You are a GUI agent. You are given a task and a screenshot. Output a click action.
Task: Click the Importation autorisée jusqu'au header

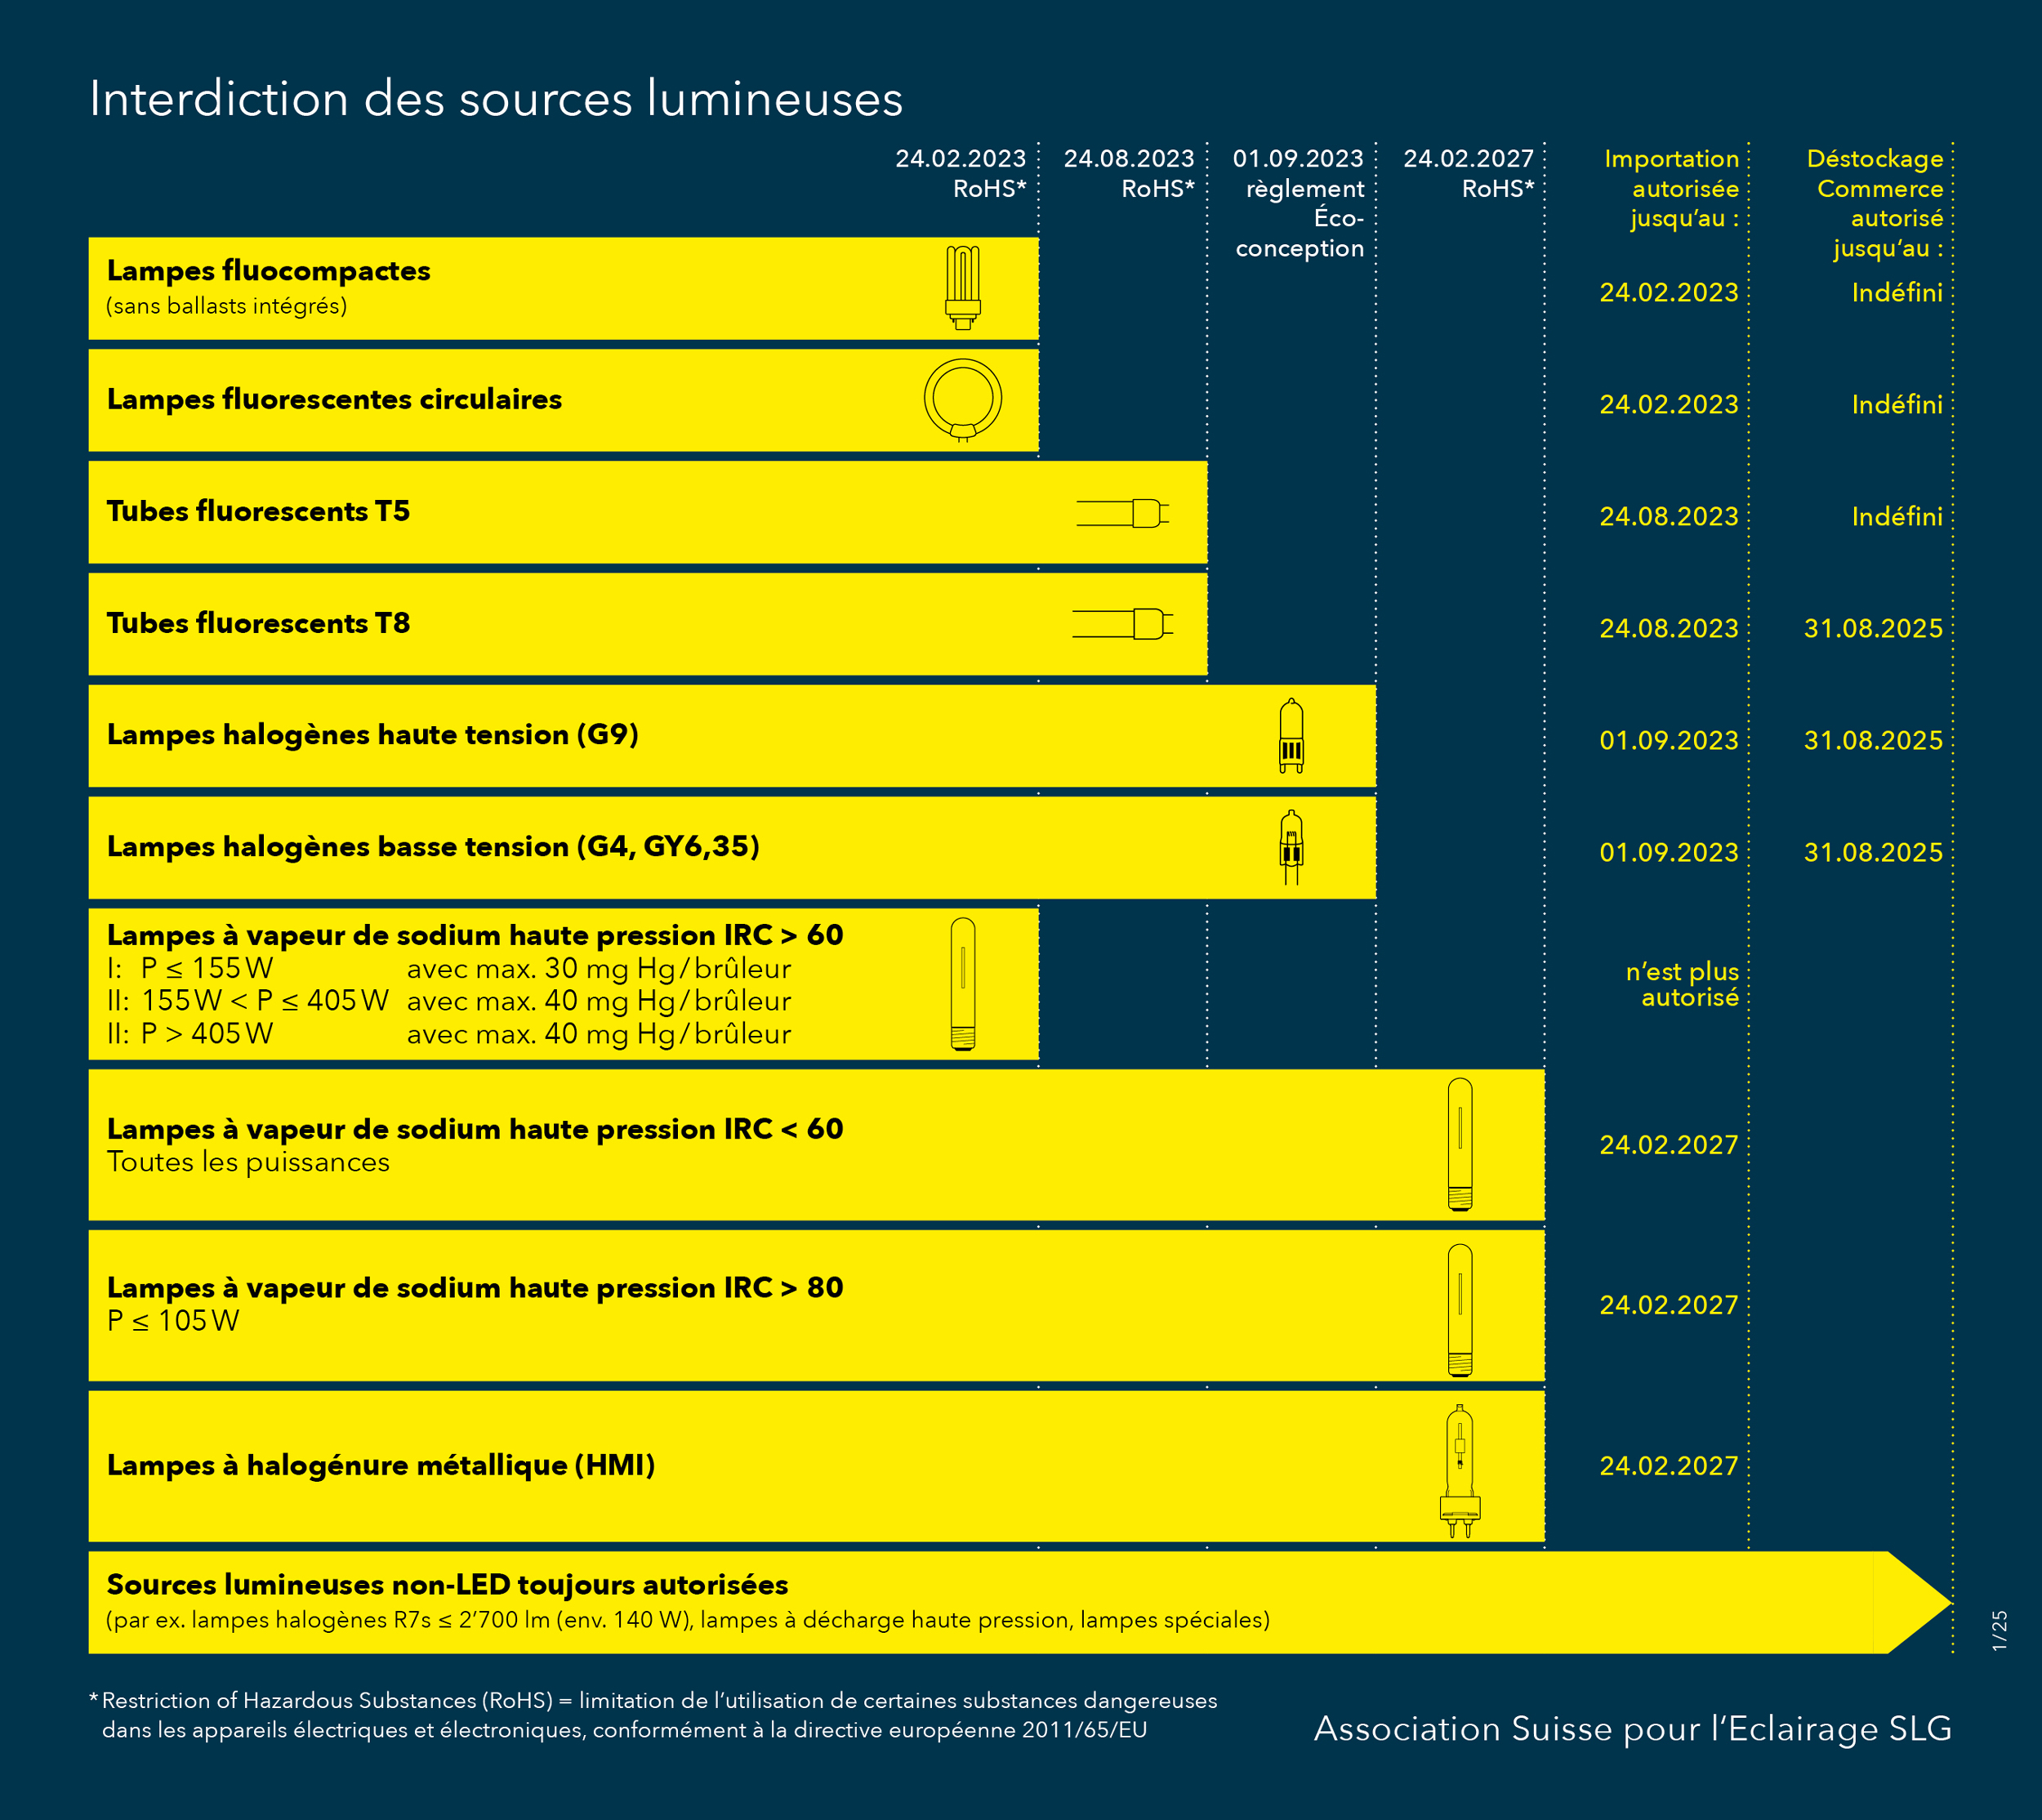[1673, 188]
